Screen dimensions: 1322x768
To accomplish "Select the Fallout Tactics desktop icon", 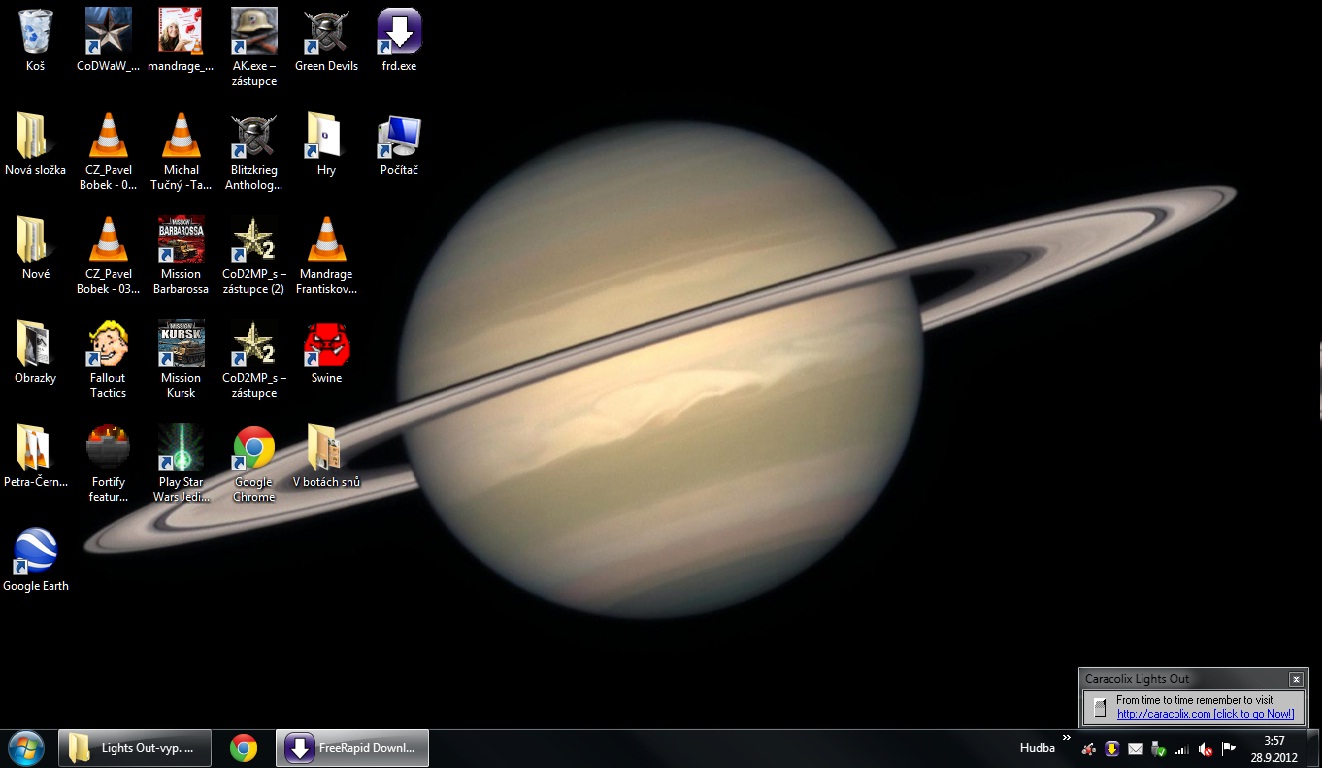I will (108, 344).
